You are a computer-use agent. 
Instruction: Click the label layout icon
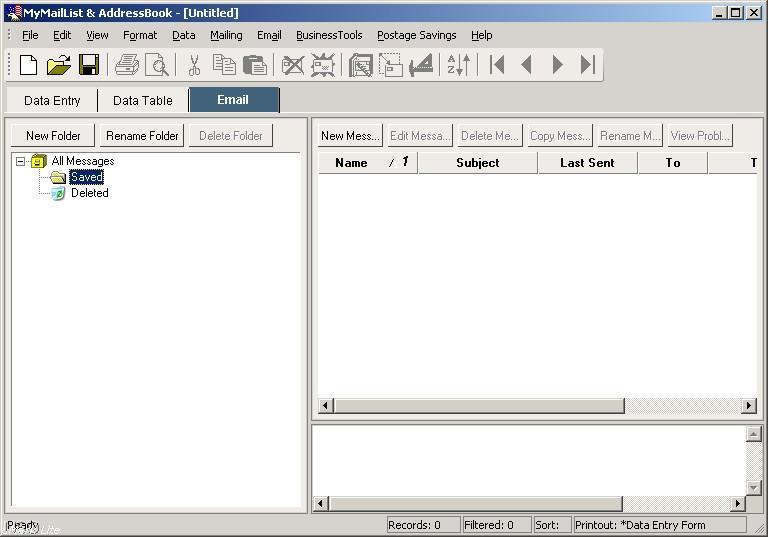(x=391, y=65)
